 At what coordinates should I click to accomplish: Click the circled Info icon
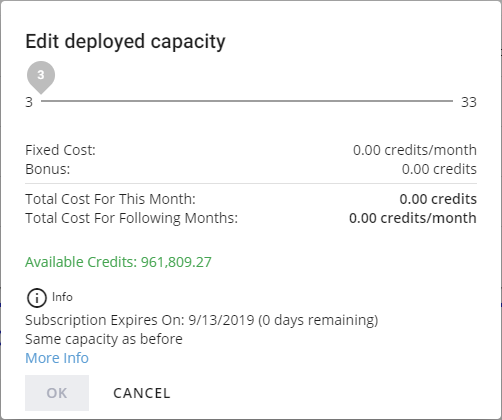click(x=36, y=298)
